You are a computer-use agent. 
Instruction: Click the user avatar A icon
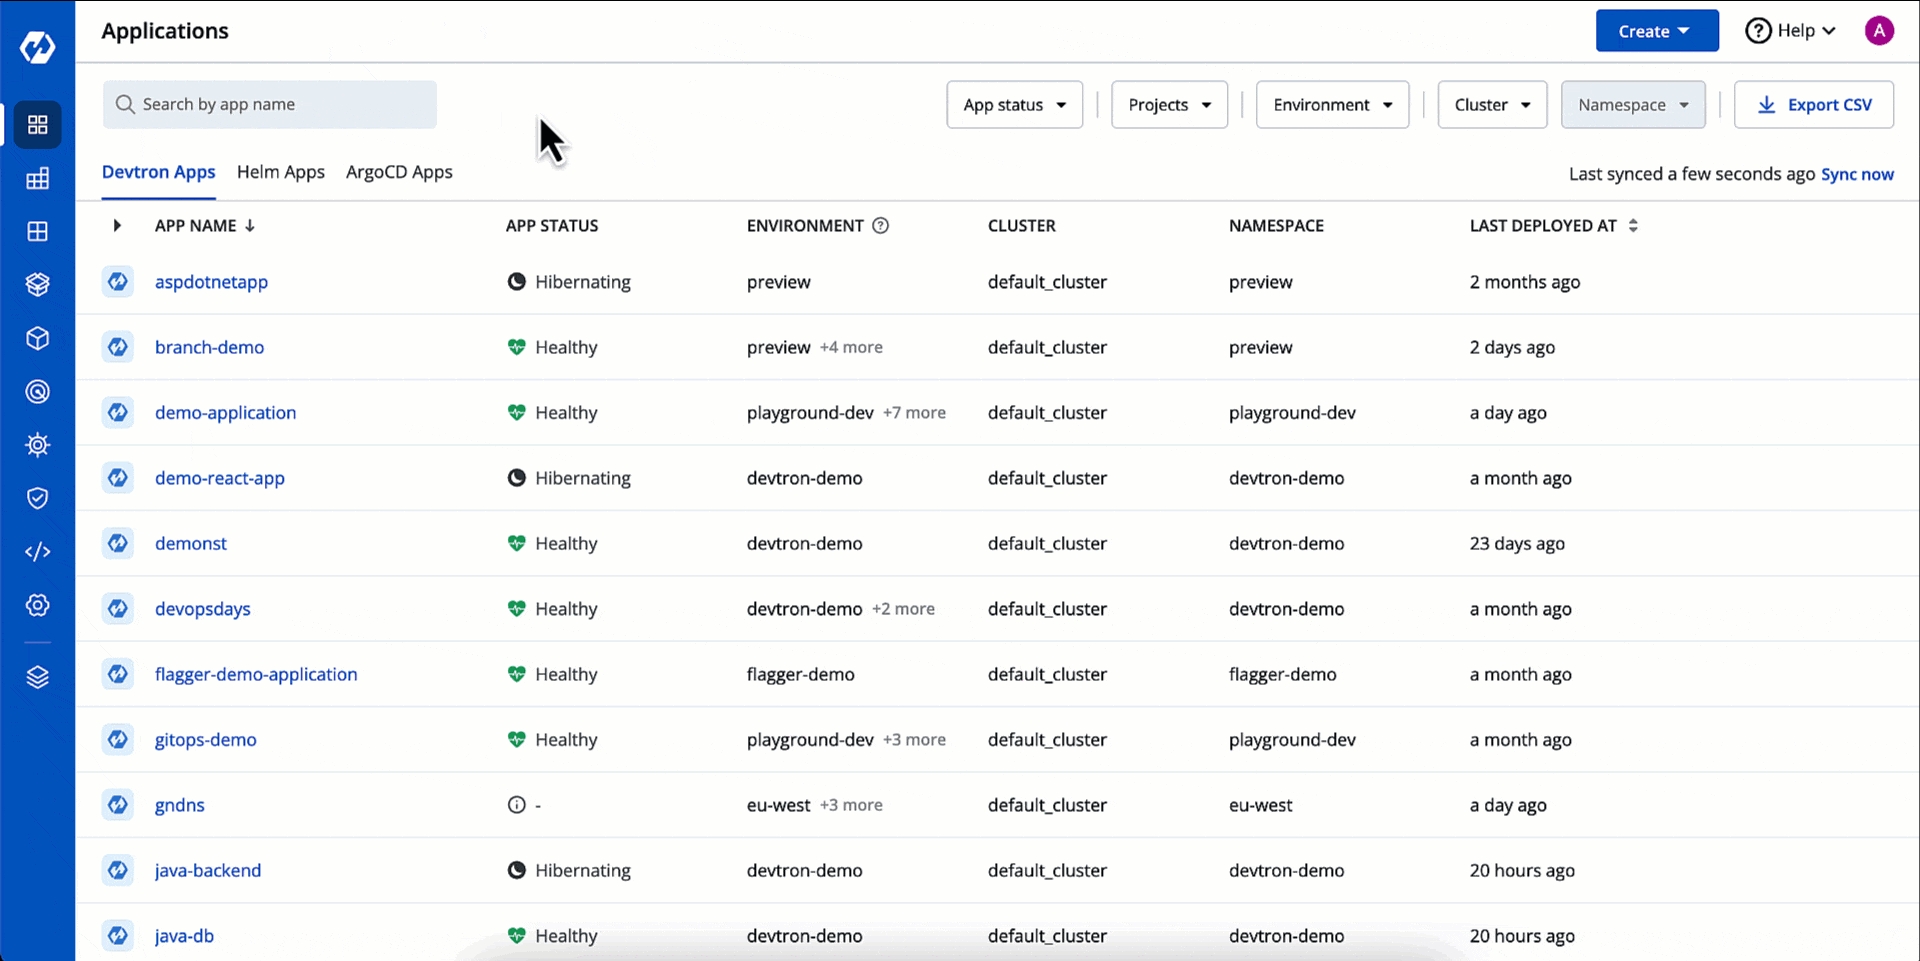click(1879, 31)
